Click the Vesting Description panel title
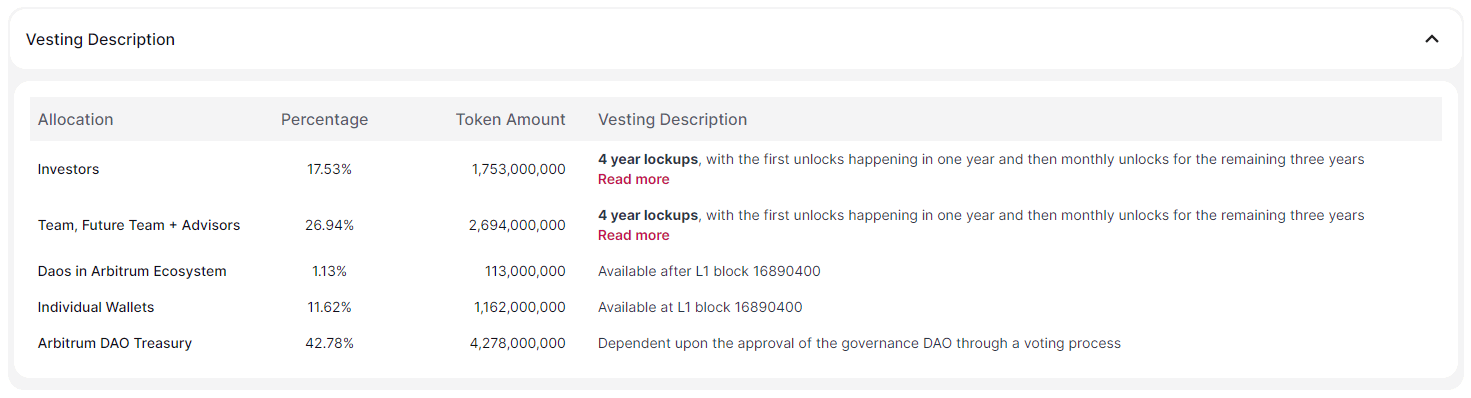1471x398 pixels. [100, 39]
